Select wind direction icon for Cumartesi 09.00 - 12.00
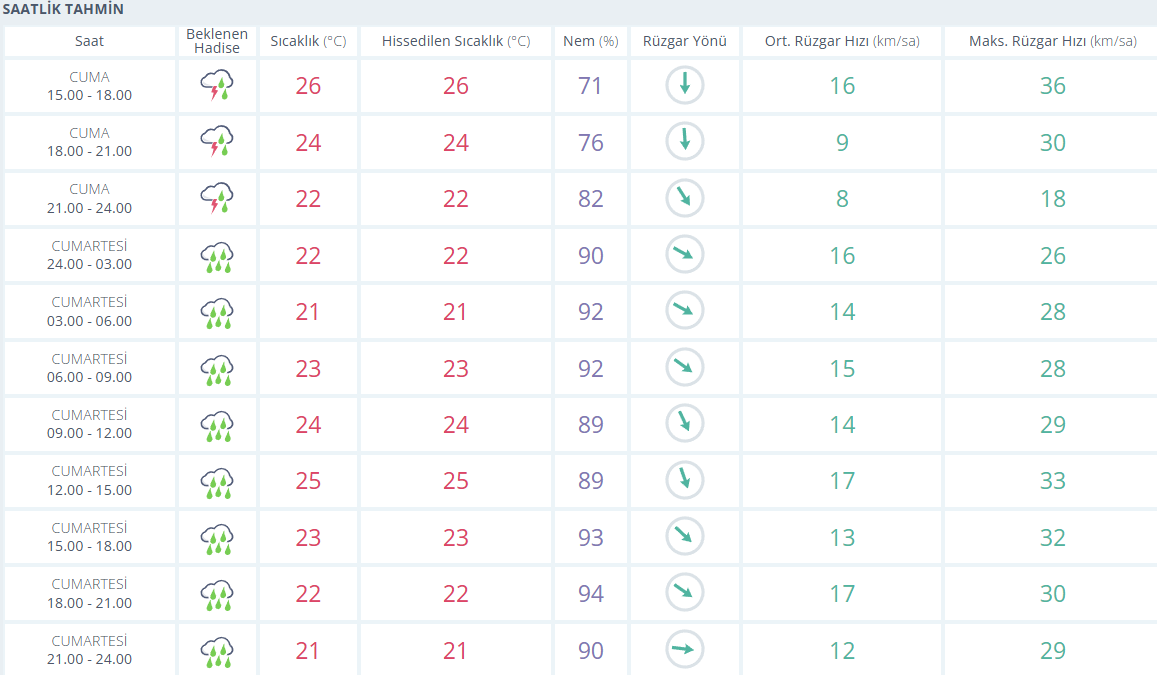Image resolution: width=1157 pixels, height=675 pixels. click(685, 423)
